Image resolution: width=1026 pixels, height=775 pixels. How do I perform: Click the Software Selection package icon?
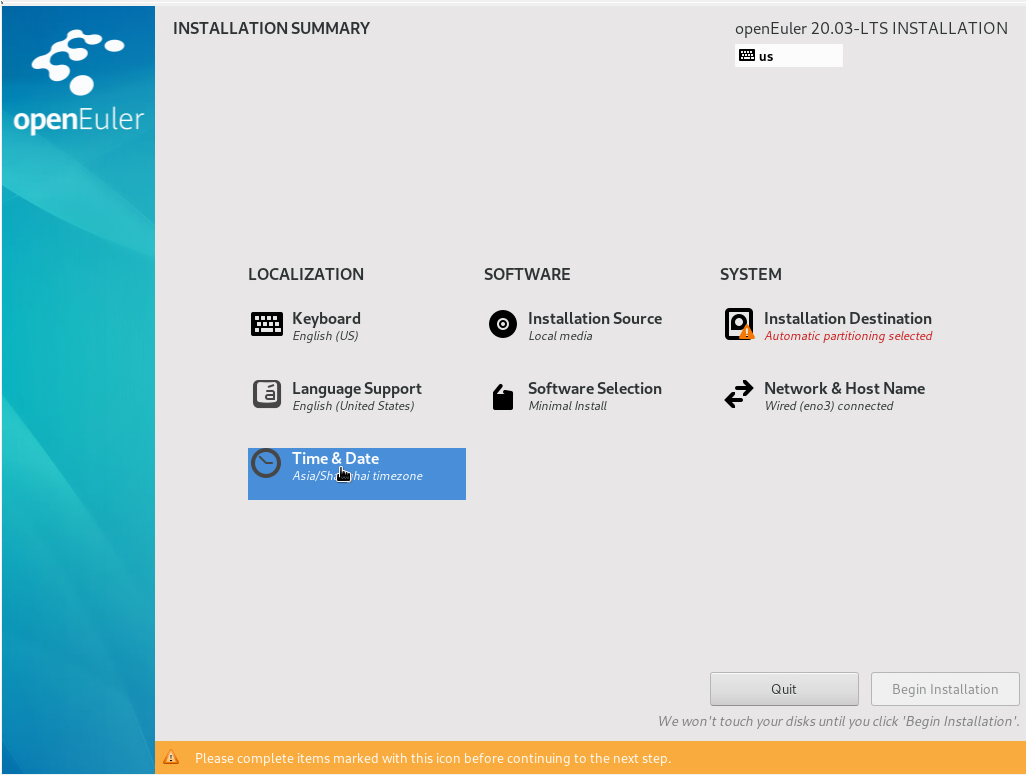coord(503,397)
